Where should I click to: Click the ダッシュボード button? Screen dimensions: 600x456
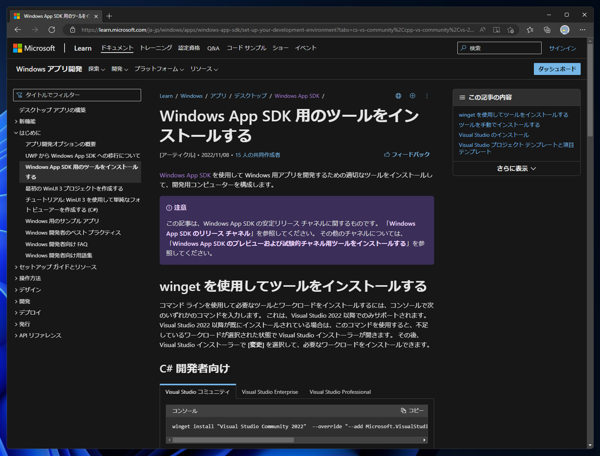pyautogui.click(x=557, y=69)
